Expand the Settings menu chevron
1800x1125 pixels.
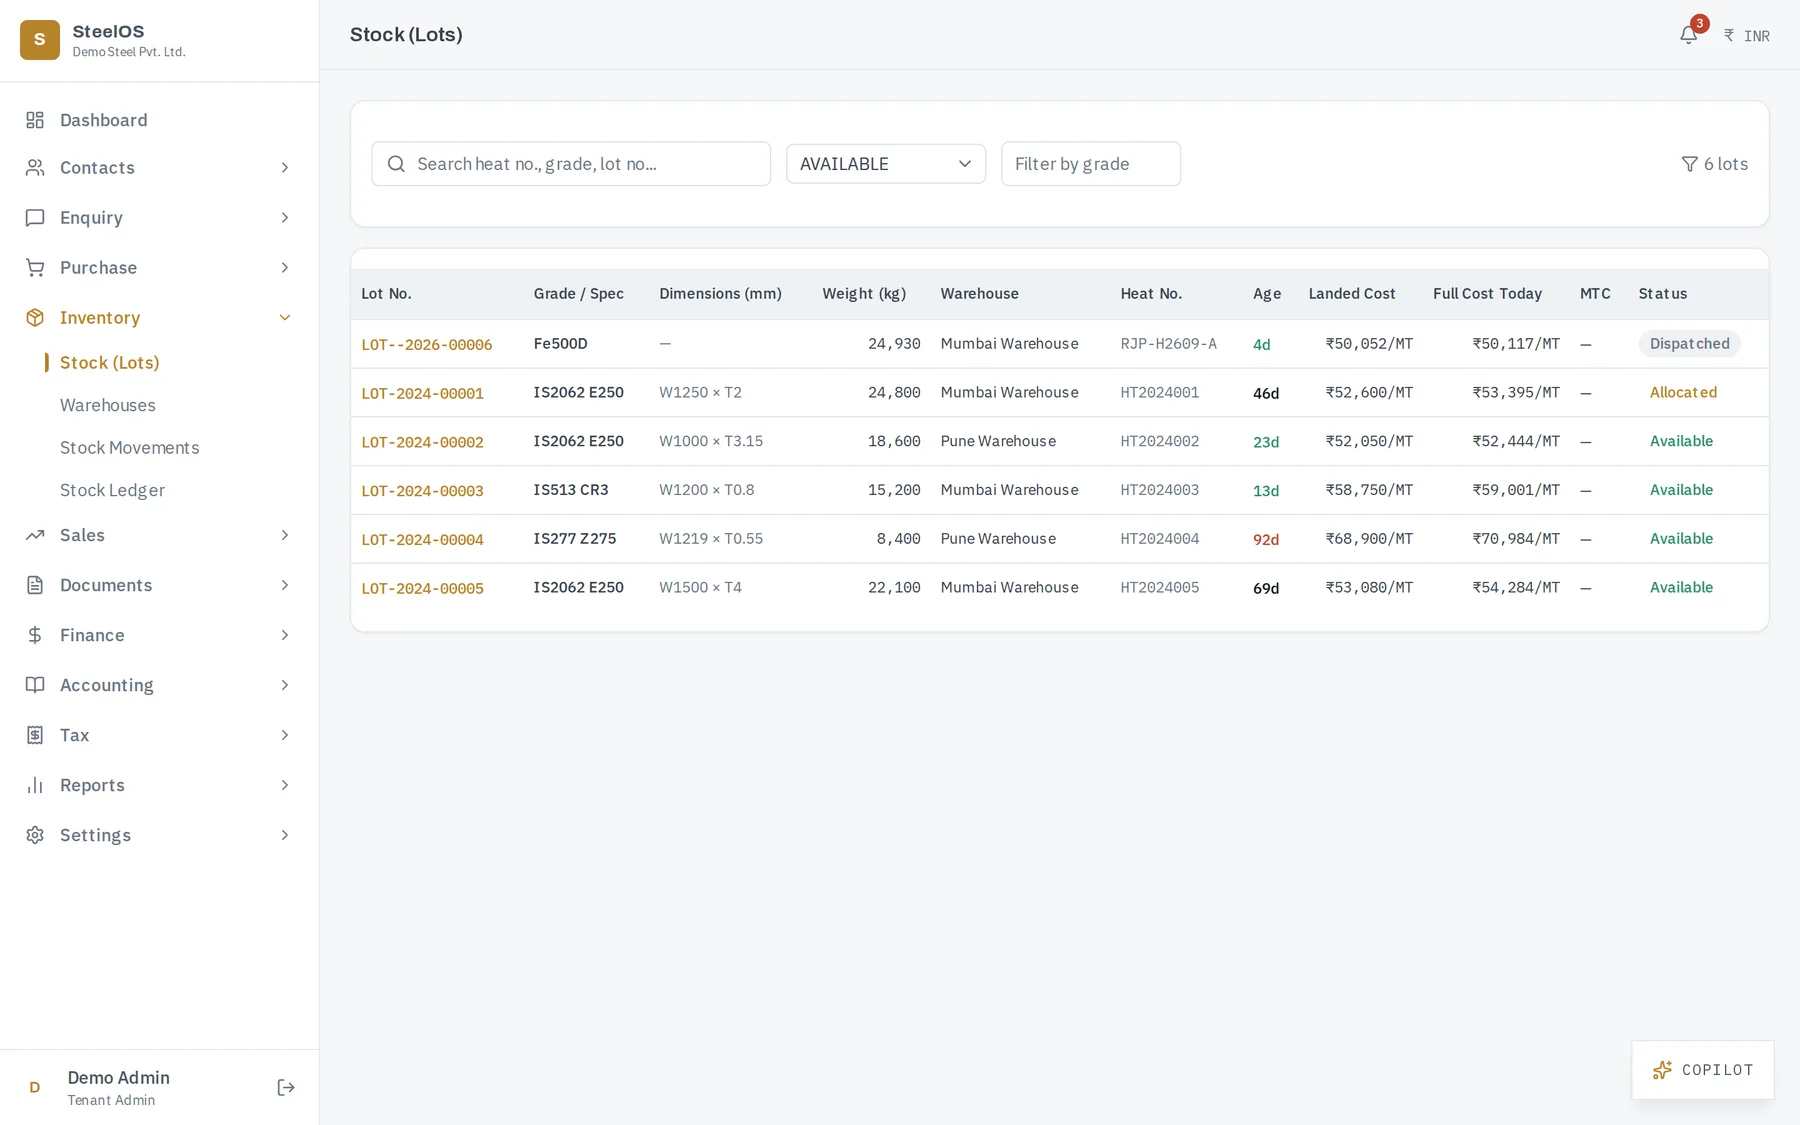pos(284,835)
